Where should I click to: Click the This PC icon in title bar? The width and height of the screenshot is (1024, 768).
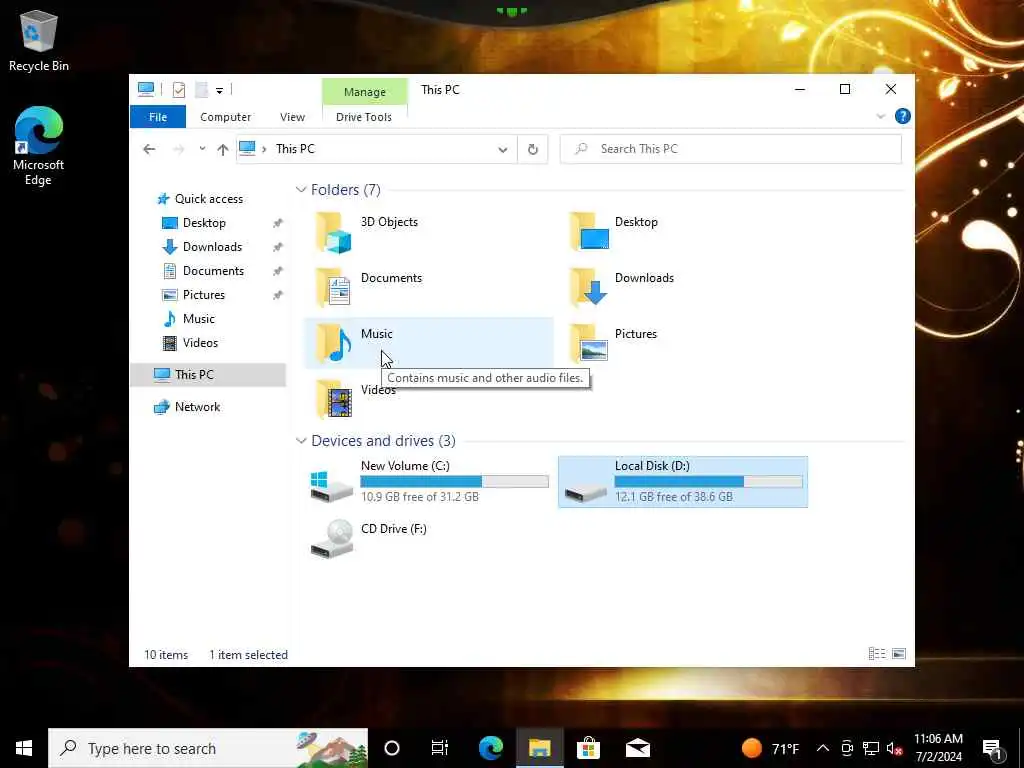point(146,89)
